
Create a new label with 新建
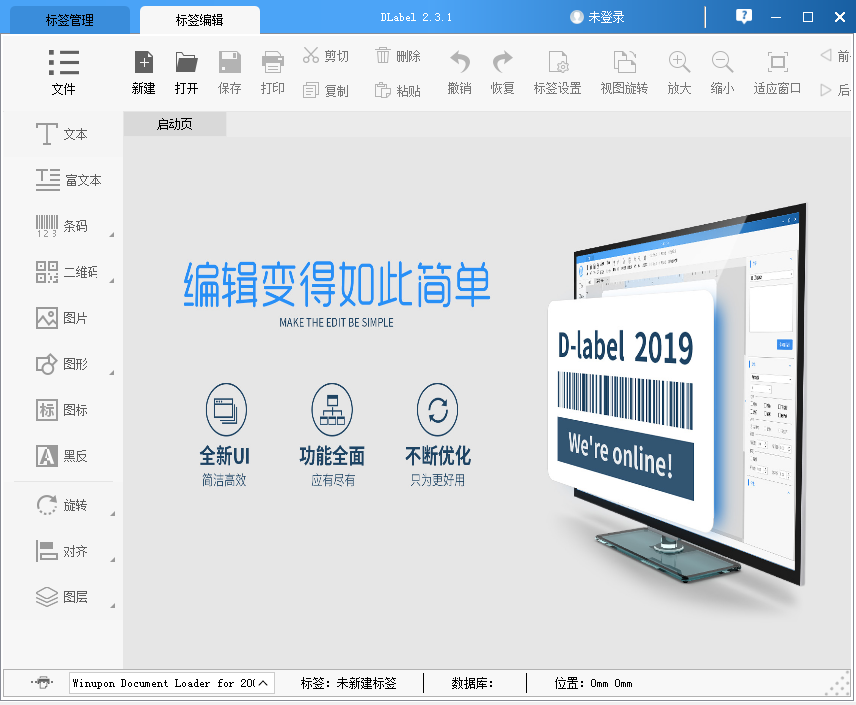pyautogui.click(x=144, y=73)
